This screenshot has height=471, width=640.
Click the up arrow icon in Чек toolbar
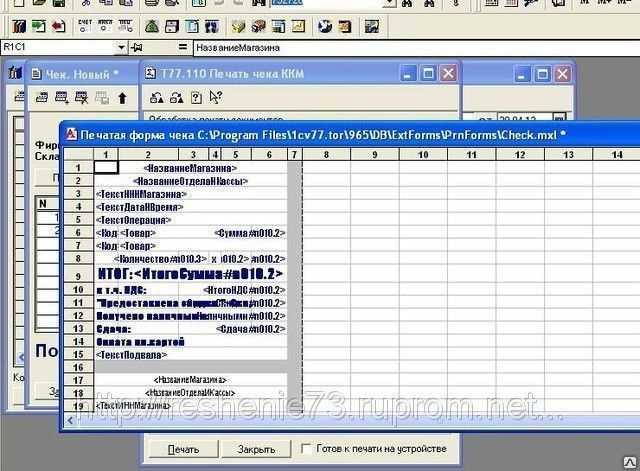click(x=122, y=98)
